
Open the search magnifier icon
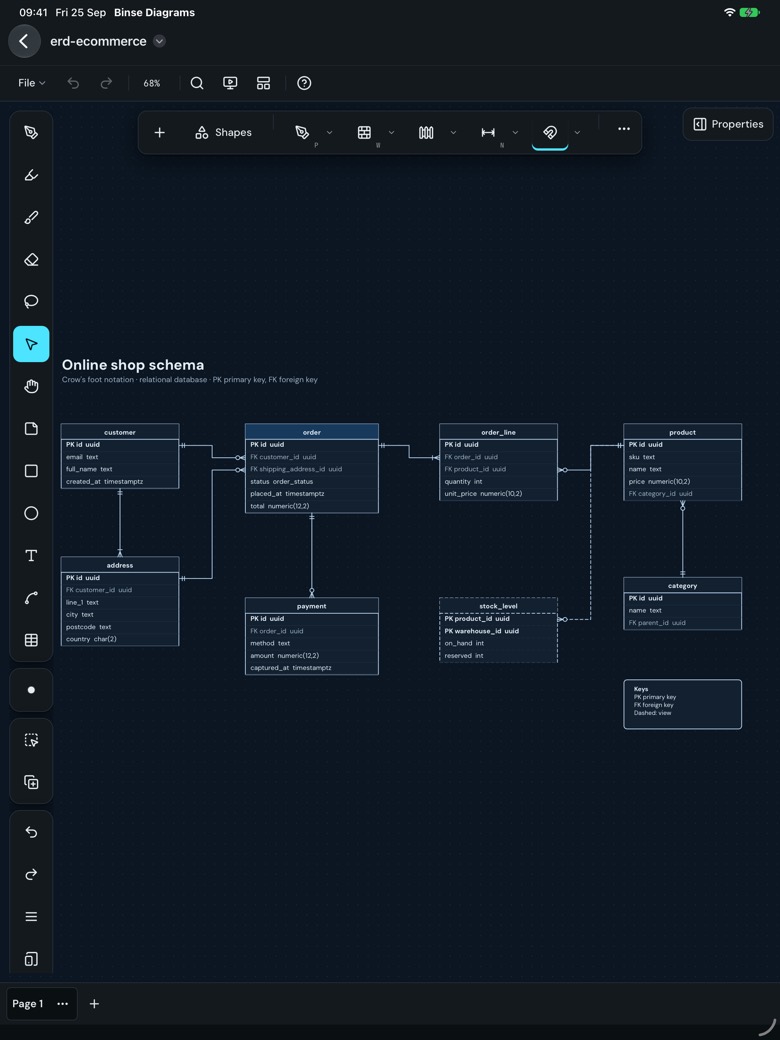tap(197, 83)
